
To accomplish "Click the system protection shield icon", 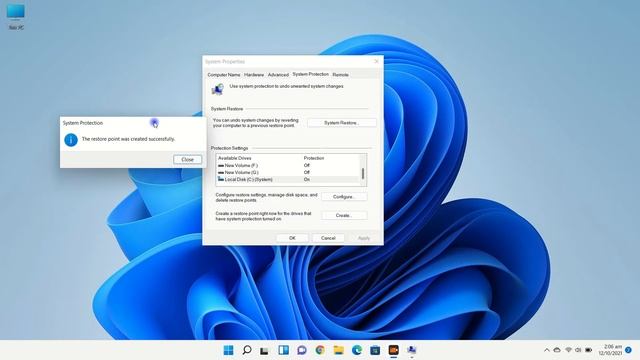I will [x=218, y=89].
